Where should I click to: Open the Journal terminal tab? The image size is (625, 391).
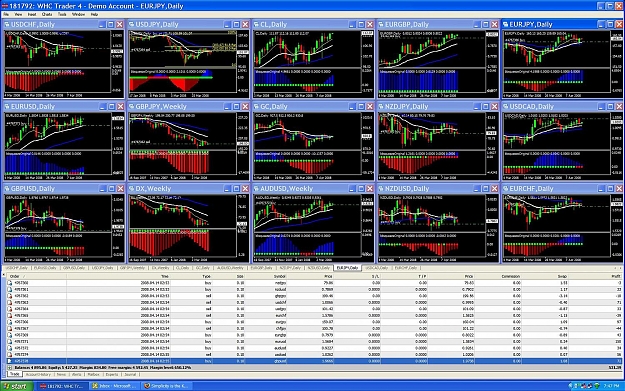point(130,375)
